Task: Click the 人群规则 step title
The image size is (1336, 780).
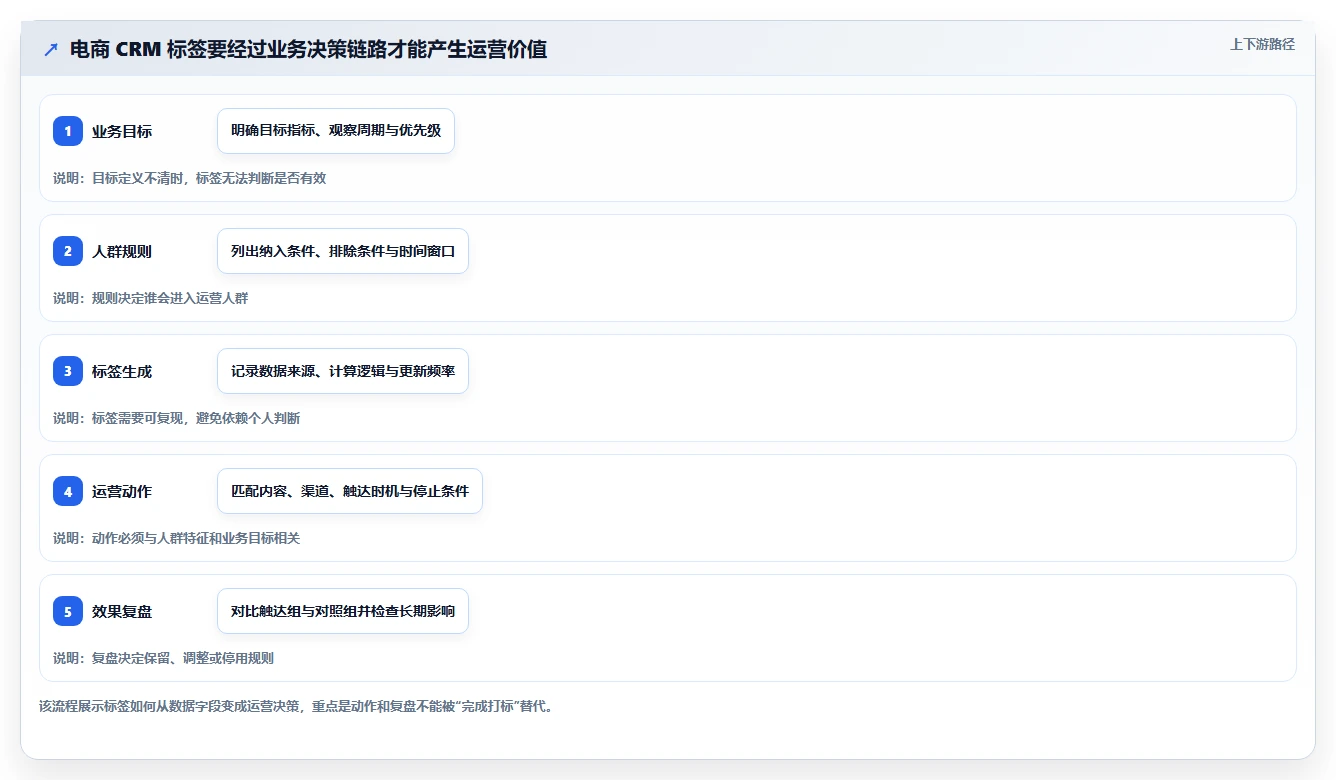Action: (x=122, y=251)
